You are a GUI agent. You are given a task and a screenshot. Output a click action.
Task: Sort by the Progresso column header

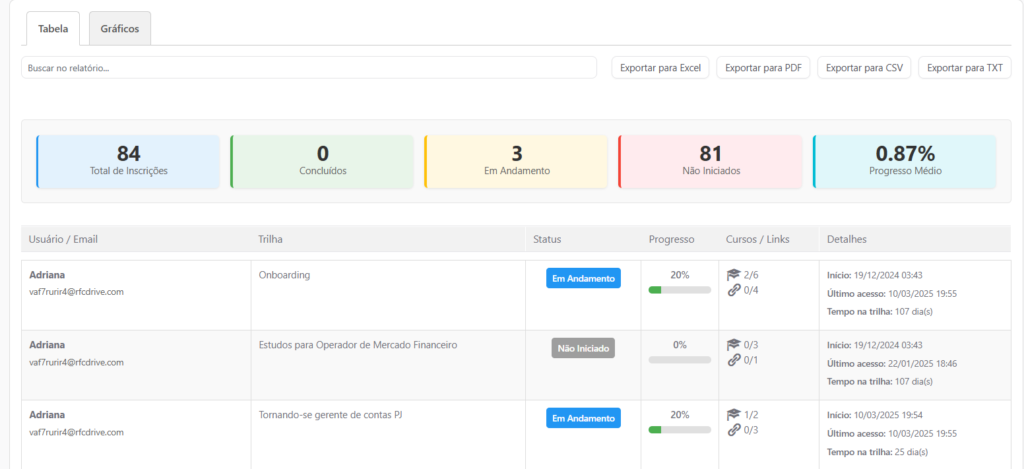[671, 240]
